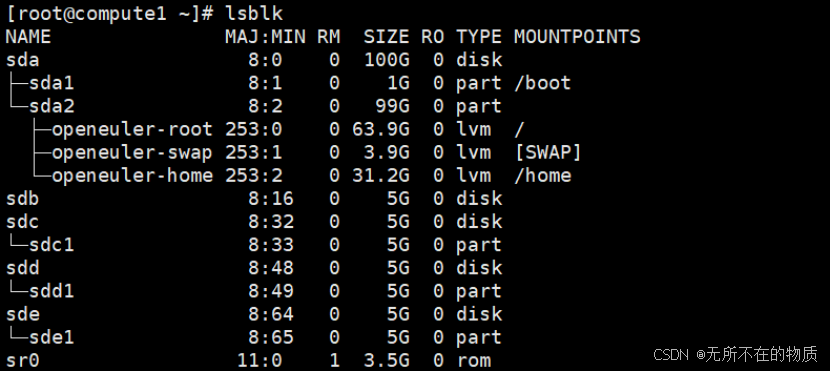Click the openeuler-root volume name

coord(132,129)
